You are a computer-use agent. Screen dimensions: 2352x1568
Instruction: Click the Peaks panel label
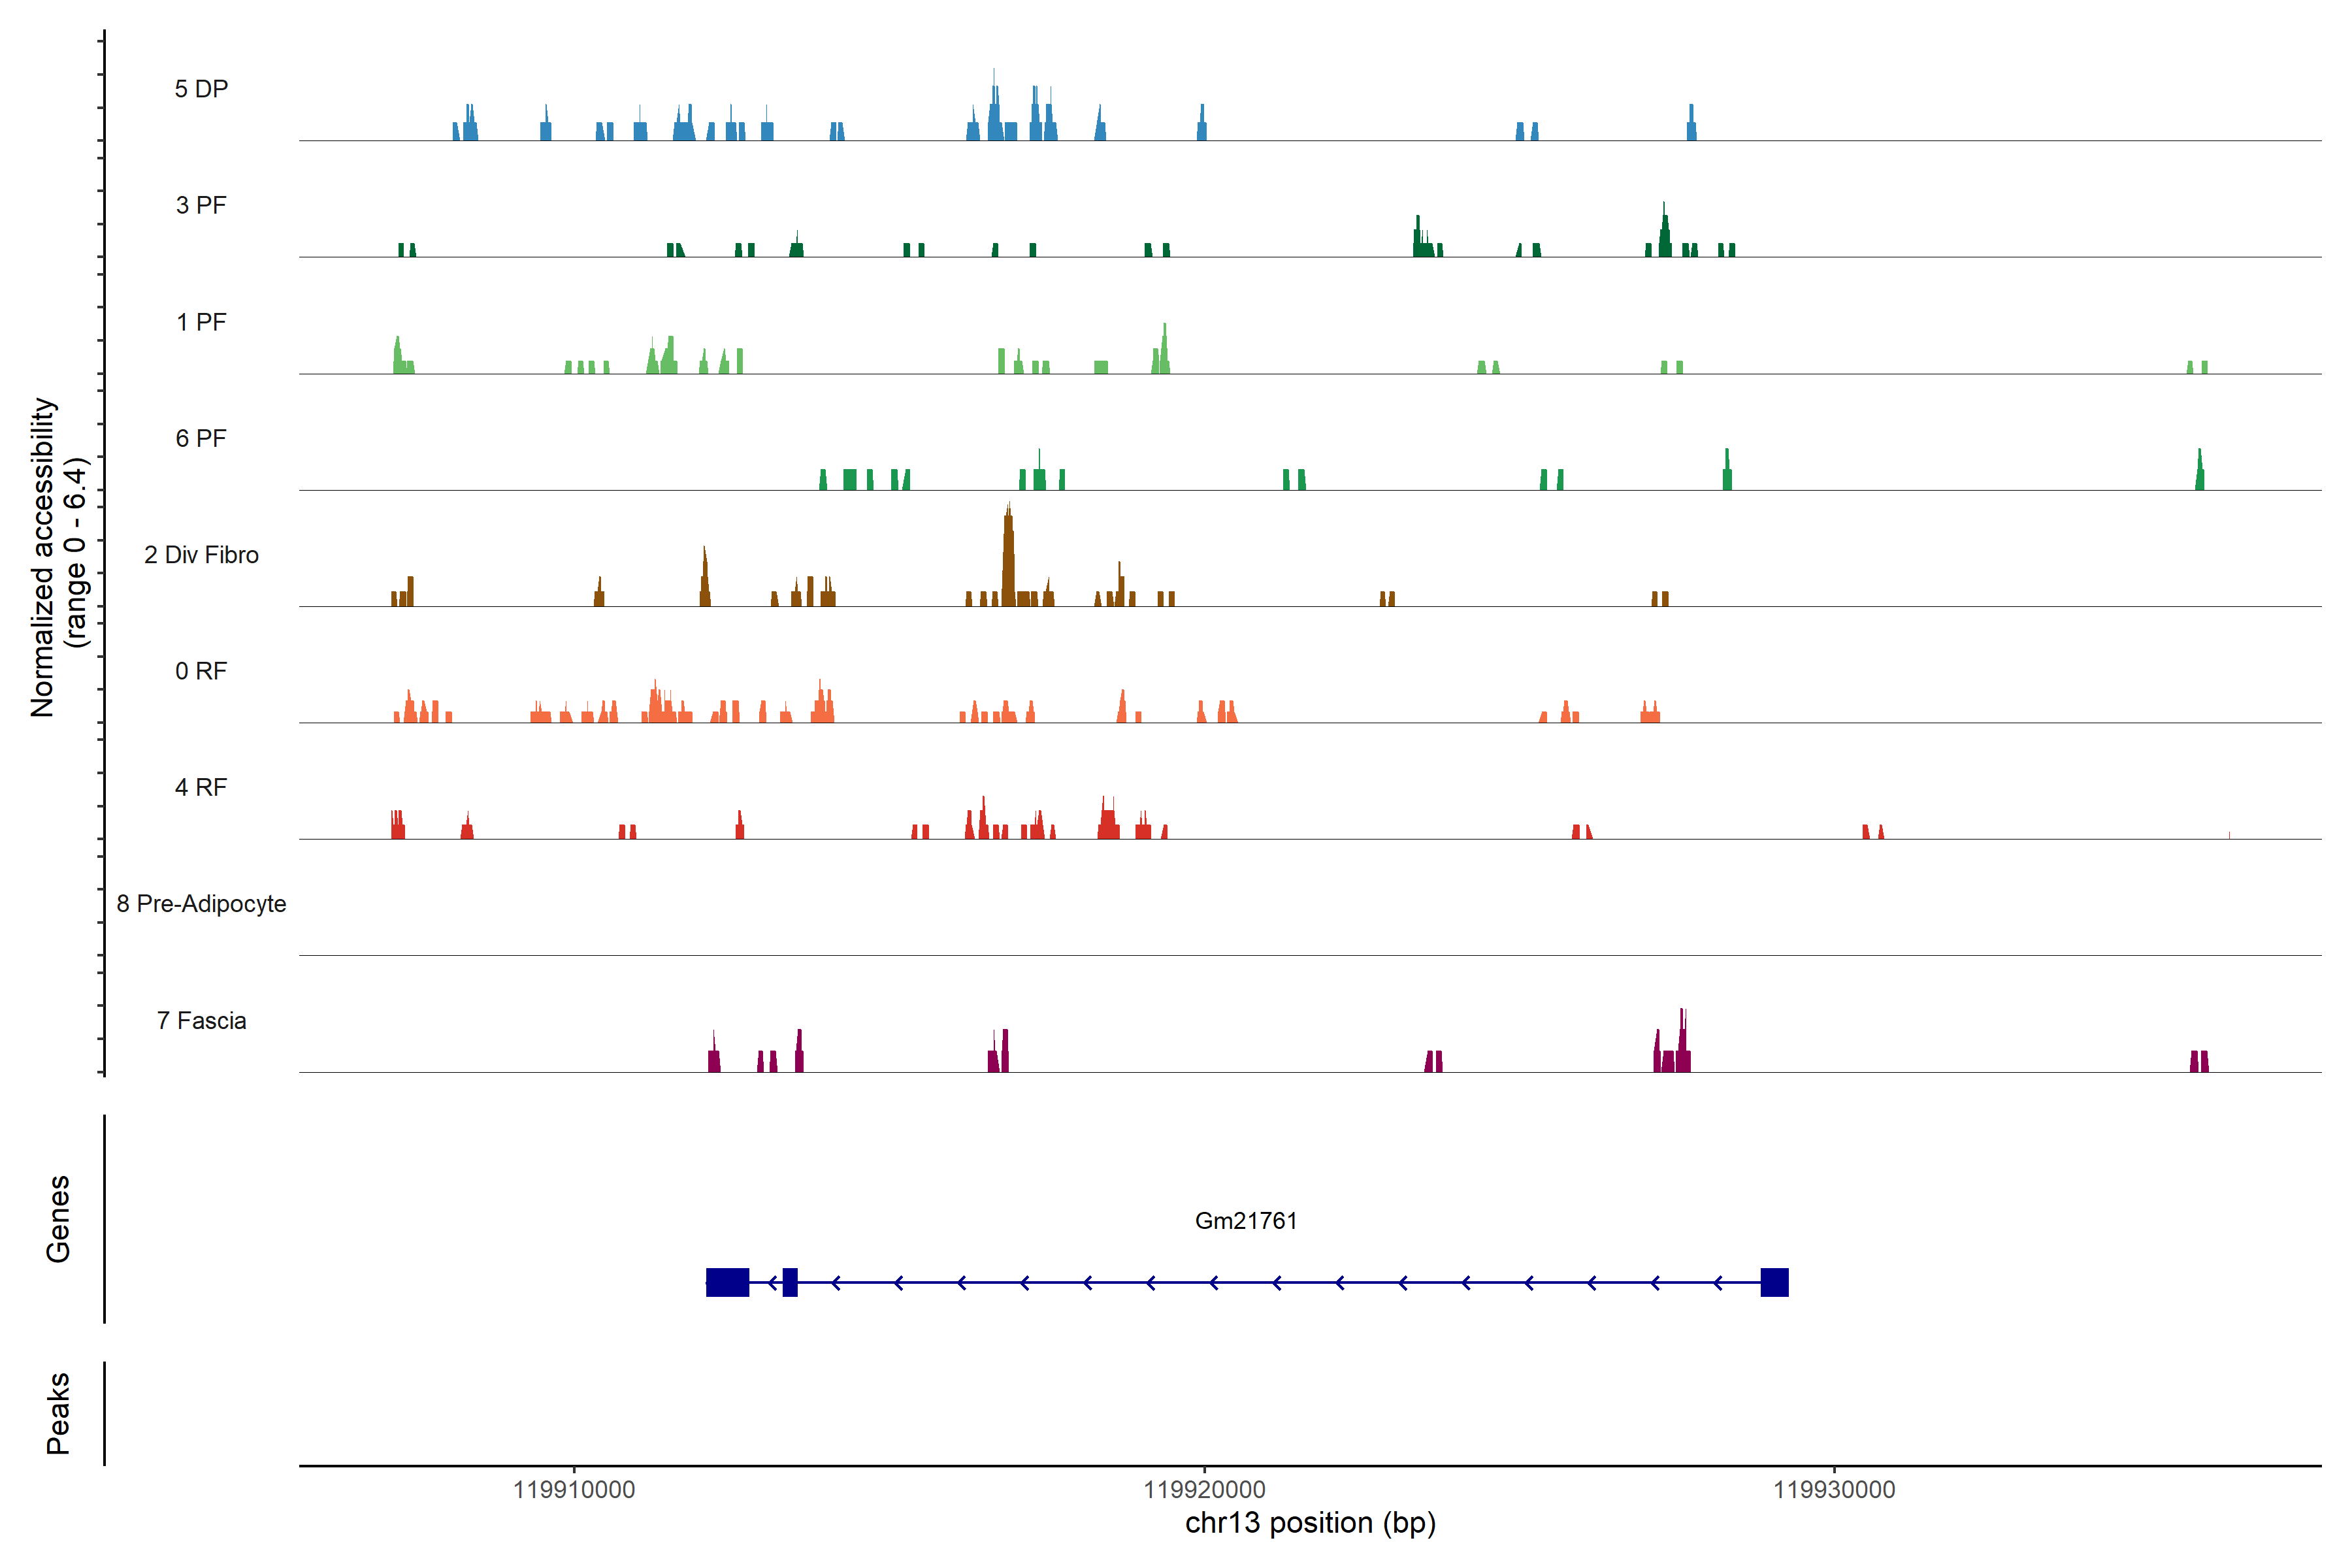tap(58, 1413)
